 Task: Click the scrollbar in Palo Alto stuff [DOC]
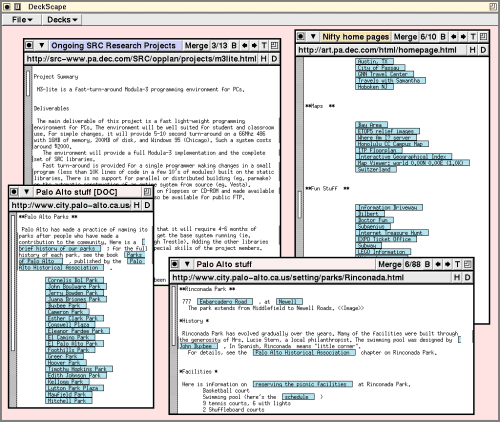[x=13, y=310]
